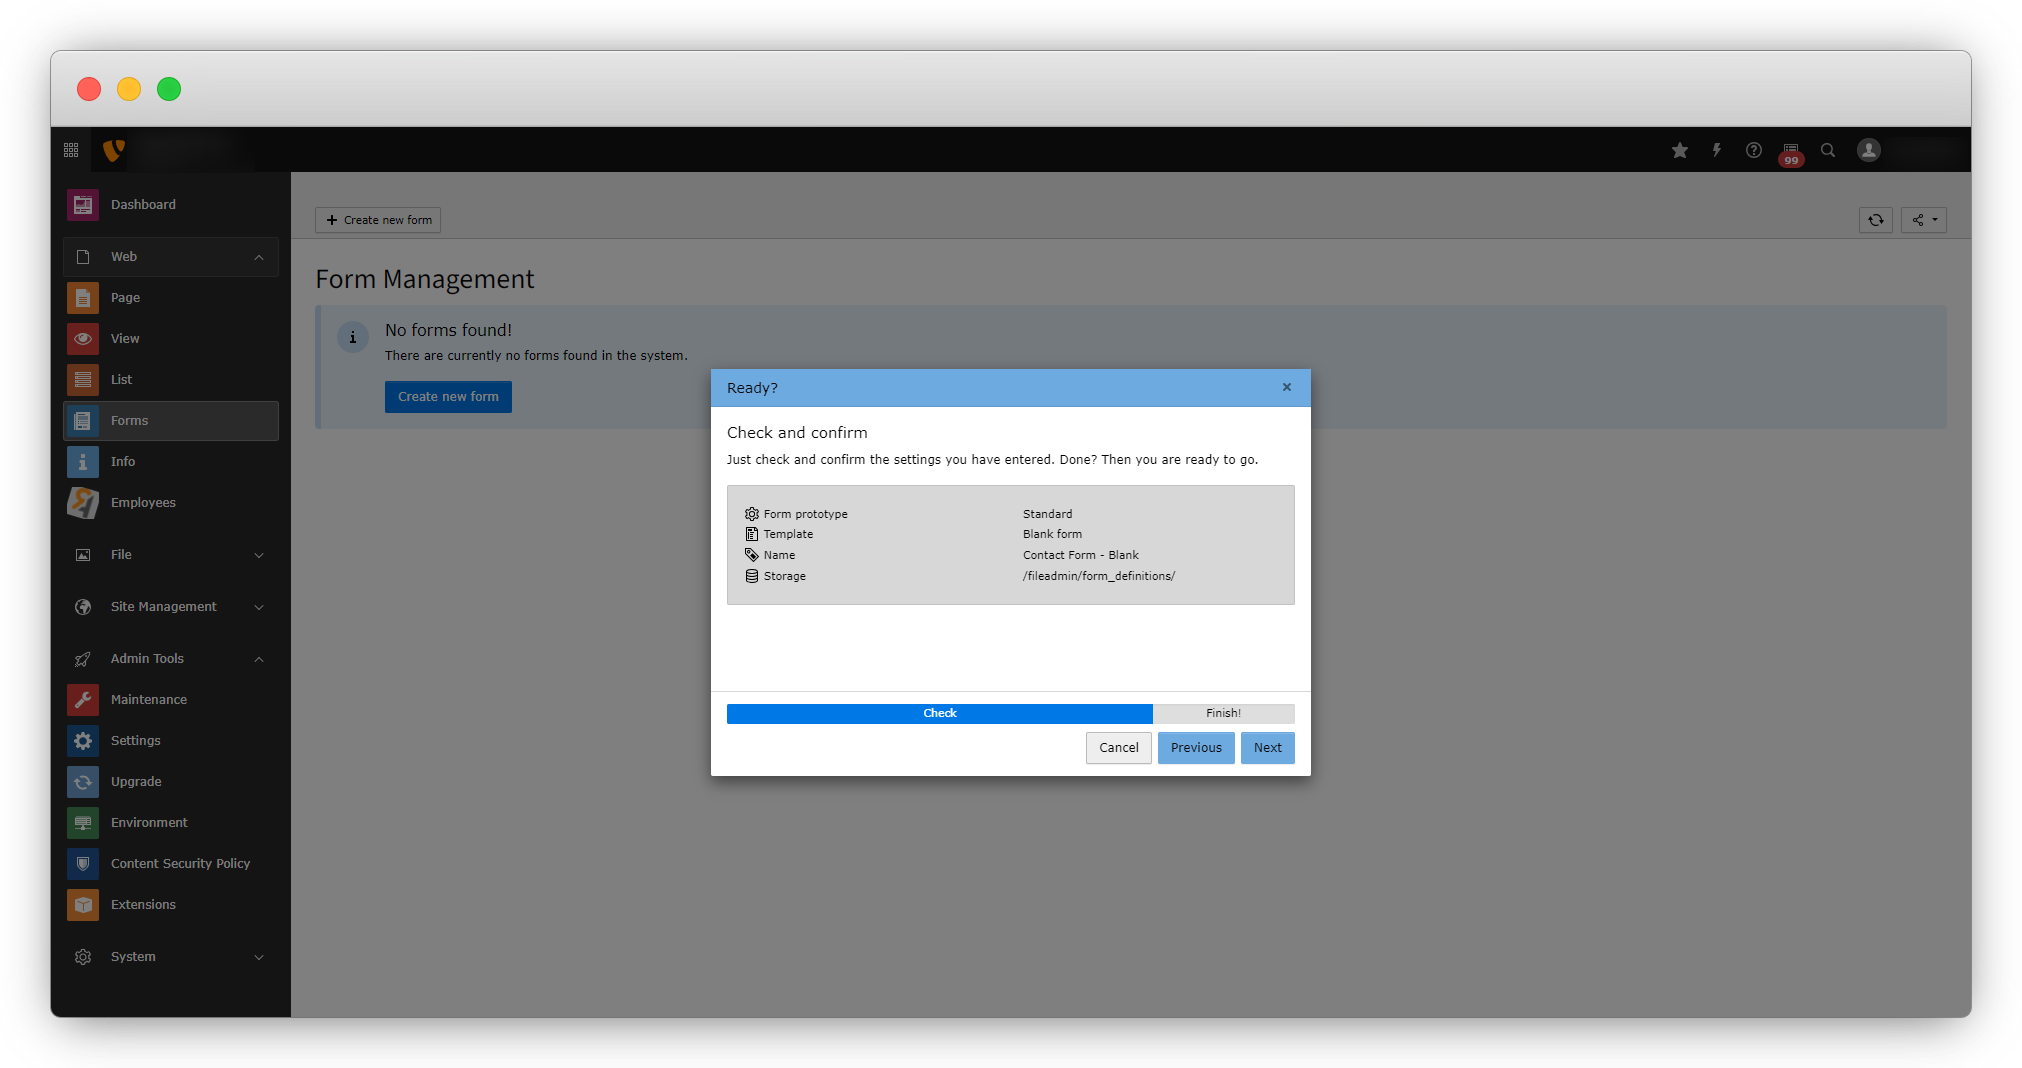Click Cancel in the wizard dialog
Screen dimensions: 2022x1068
1118,748
